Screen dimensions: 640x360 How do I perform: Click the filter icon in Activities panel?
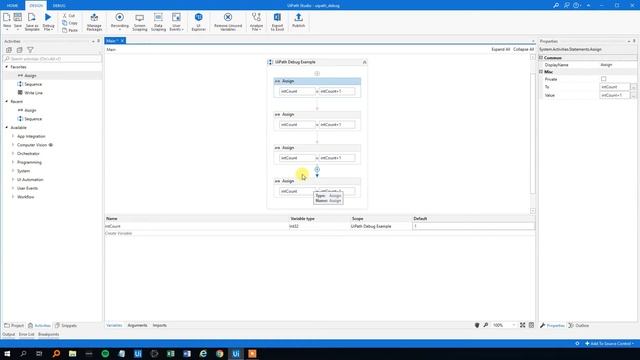coord(30,50)
